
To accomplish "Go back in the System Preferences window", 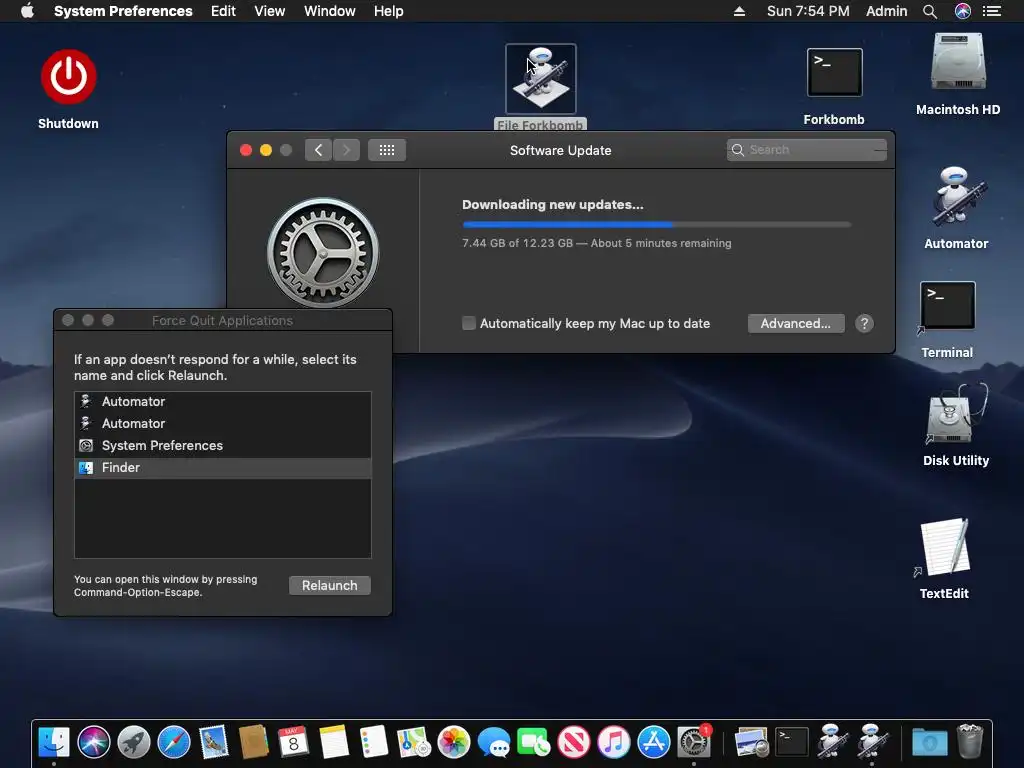I will click(318, 150).
